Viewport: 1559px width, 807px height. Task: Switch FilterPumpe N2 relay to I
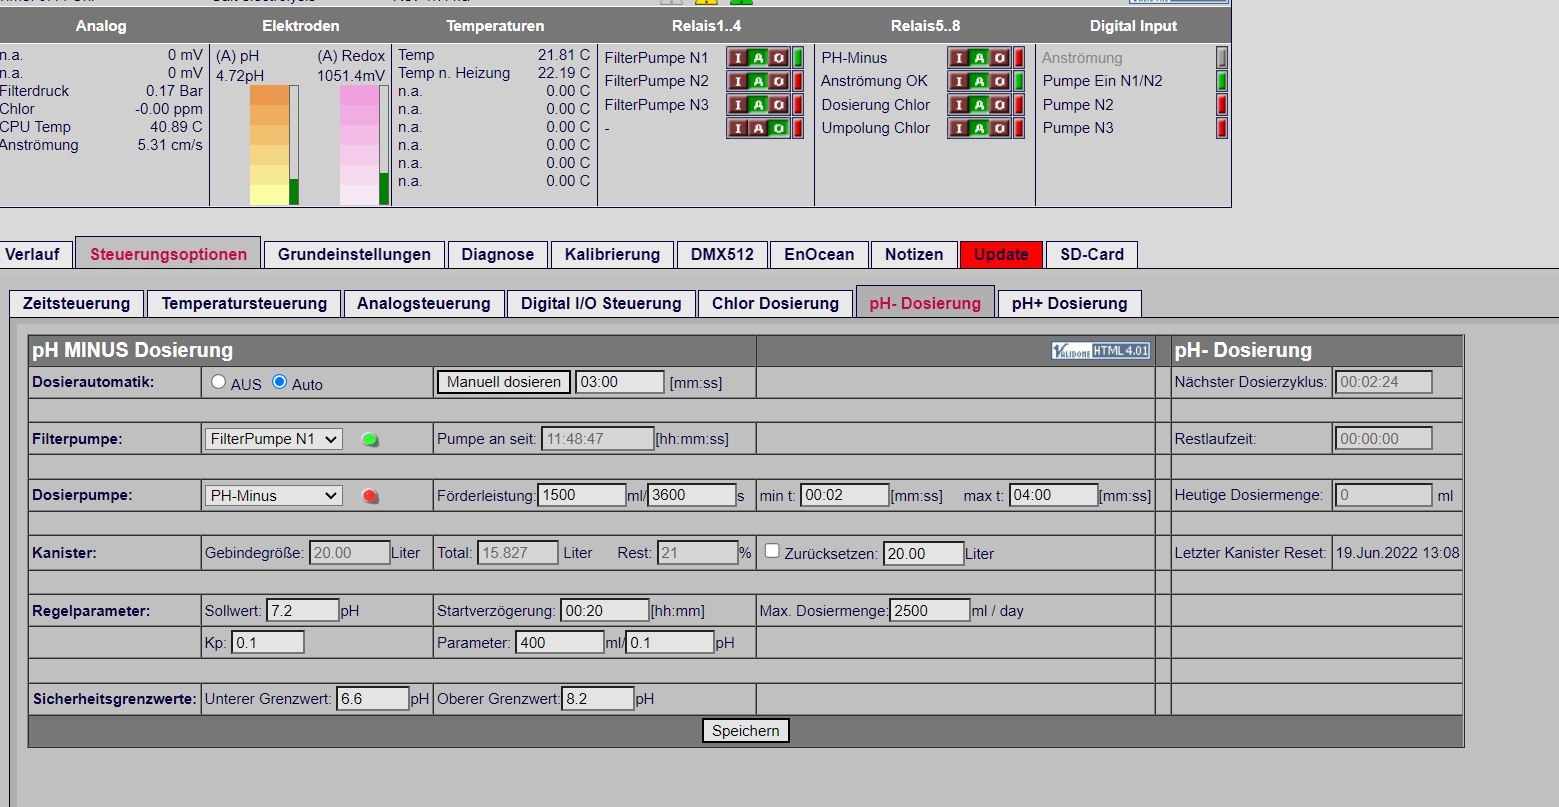click(x=738, y=81)
